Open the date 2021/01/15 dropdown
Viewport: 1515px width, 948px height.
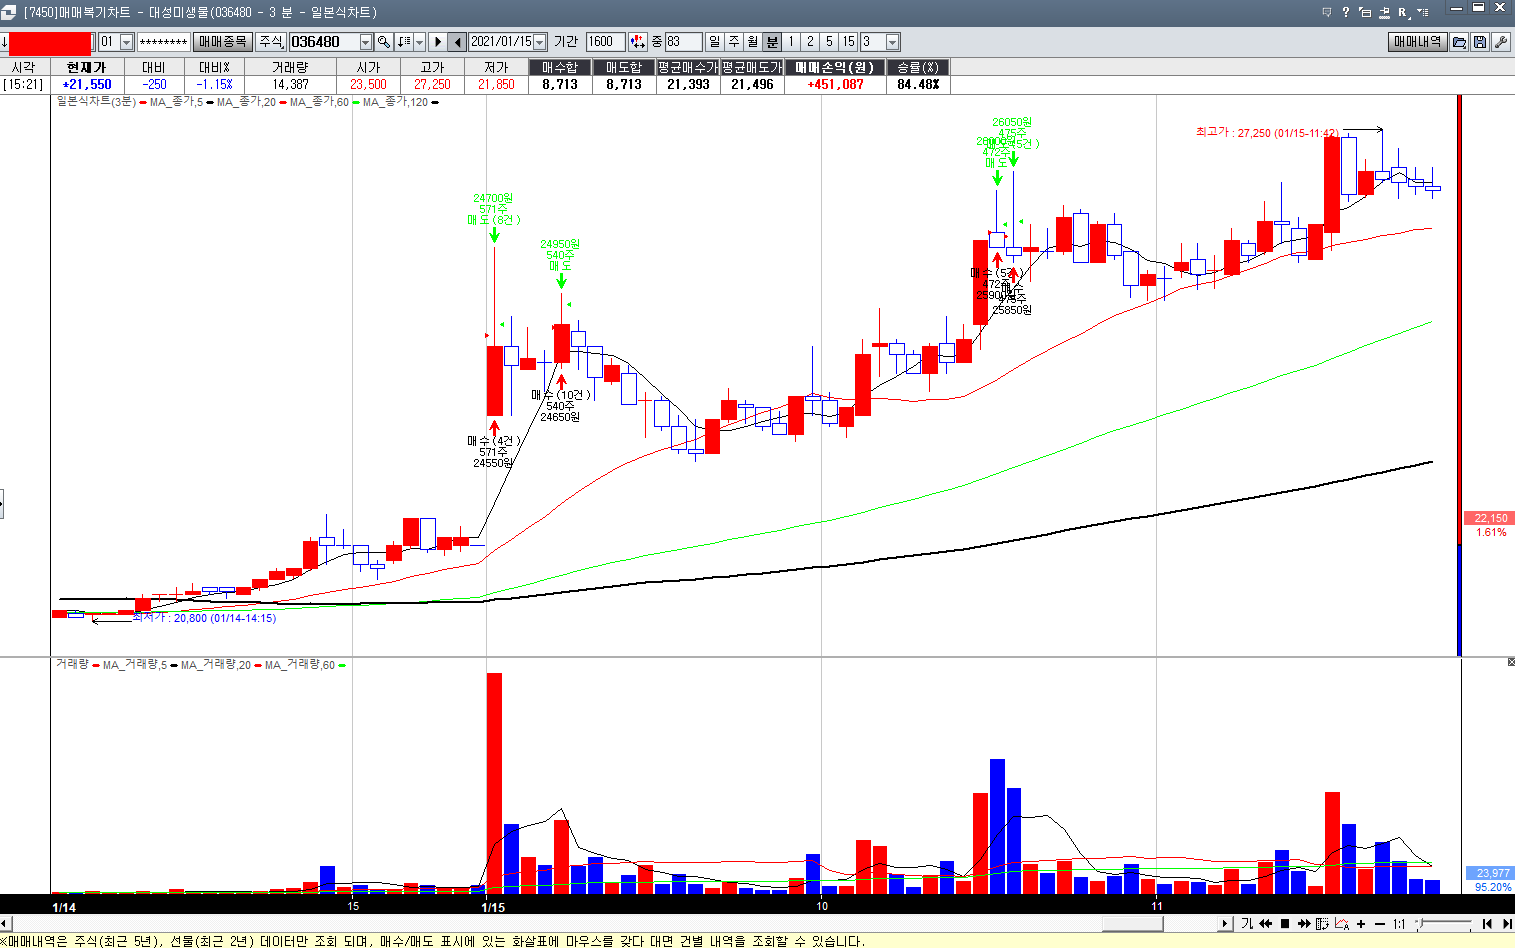(540, 42)
